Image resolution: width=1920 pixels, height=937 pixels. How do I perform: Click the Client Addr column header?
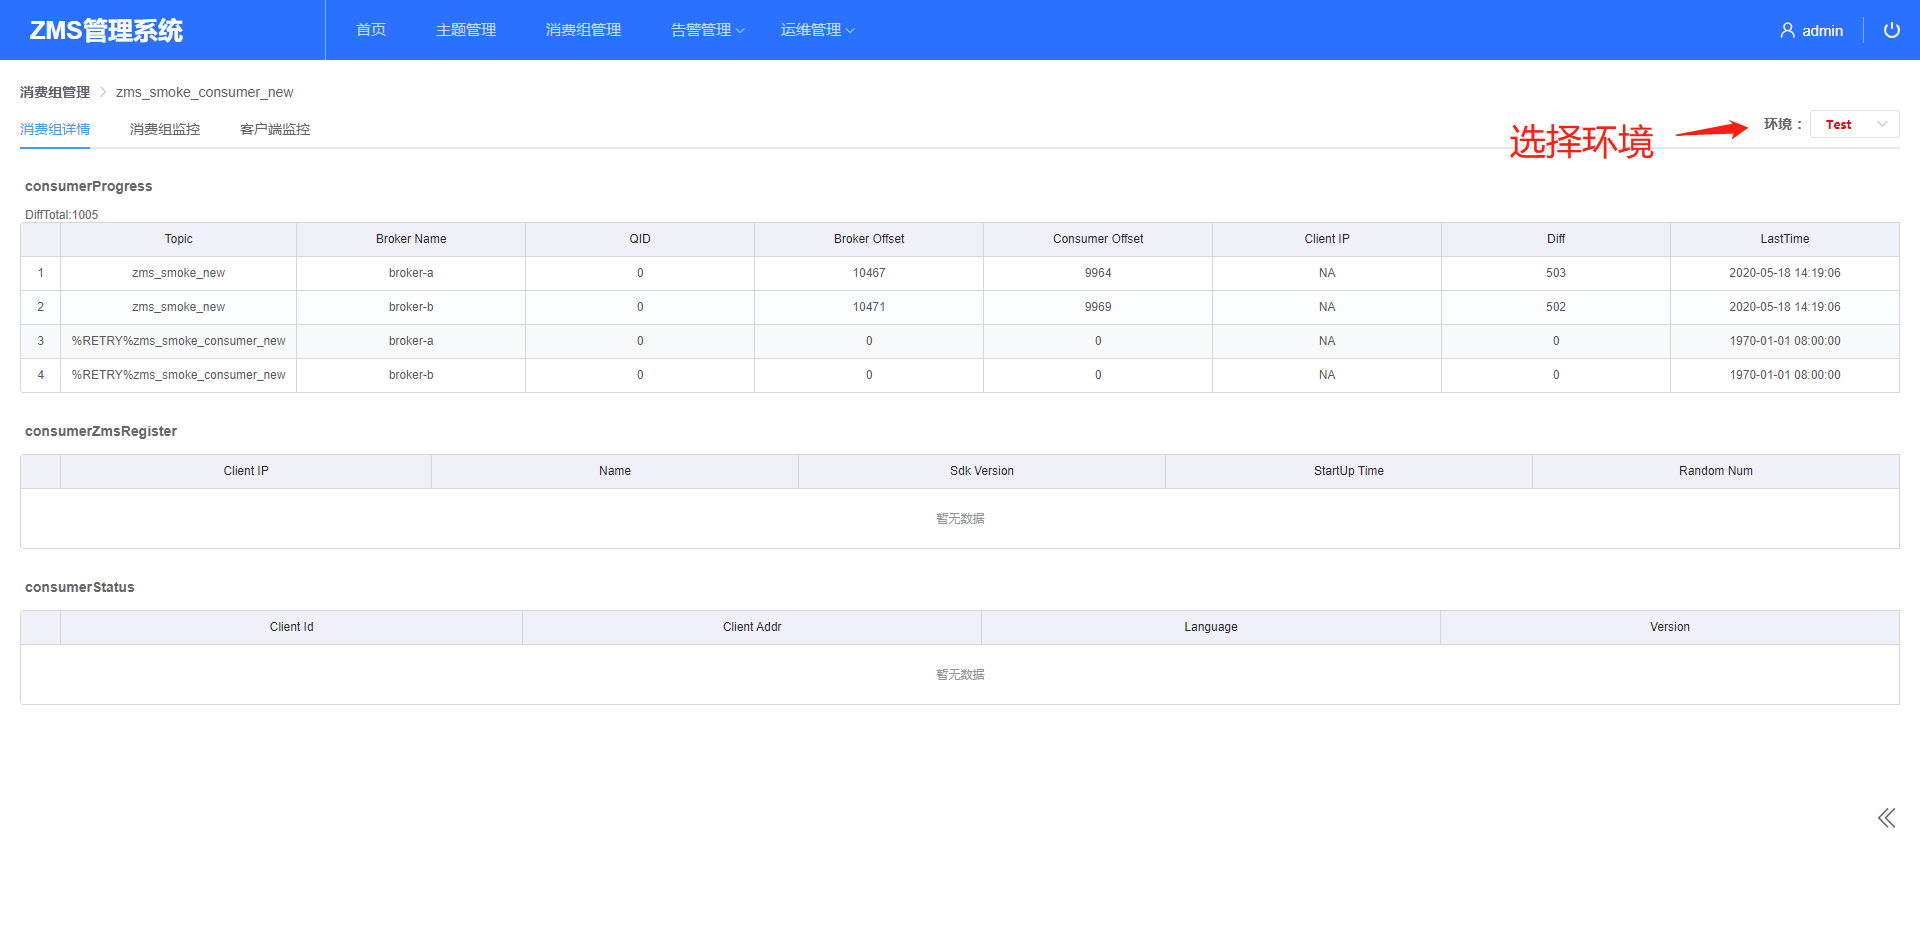click(752, 627)
